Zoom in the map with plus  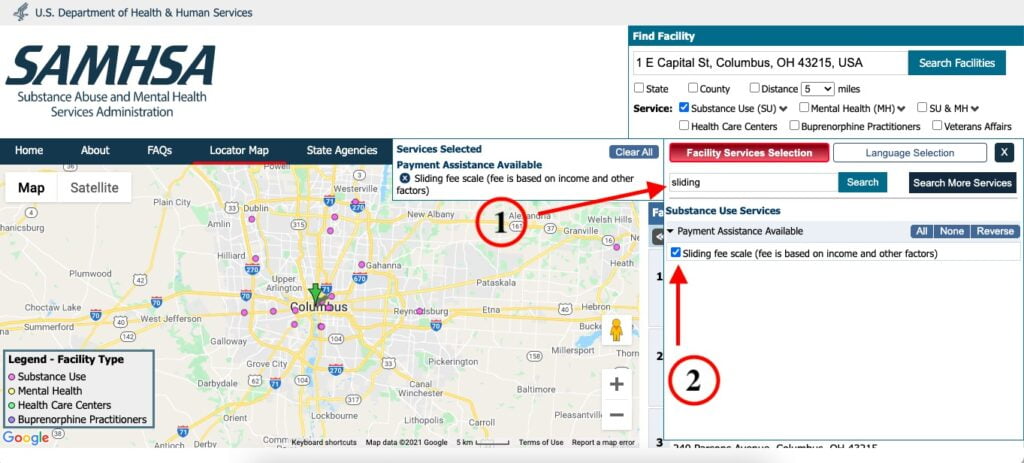(x=616, y=384)
